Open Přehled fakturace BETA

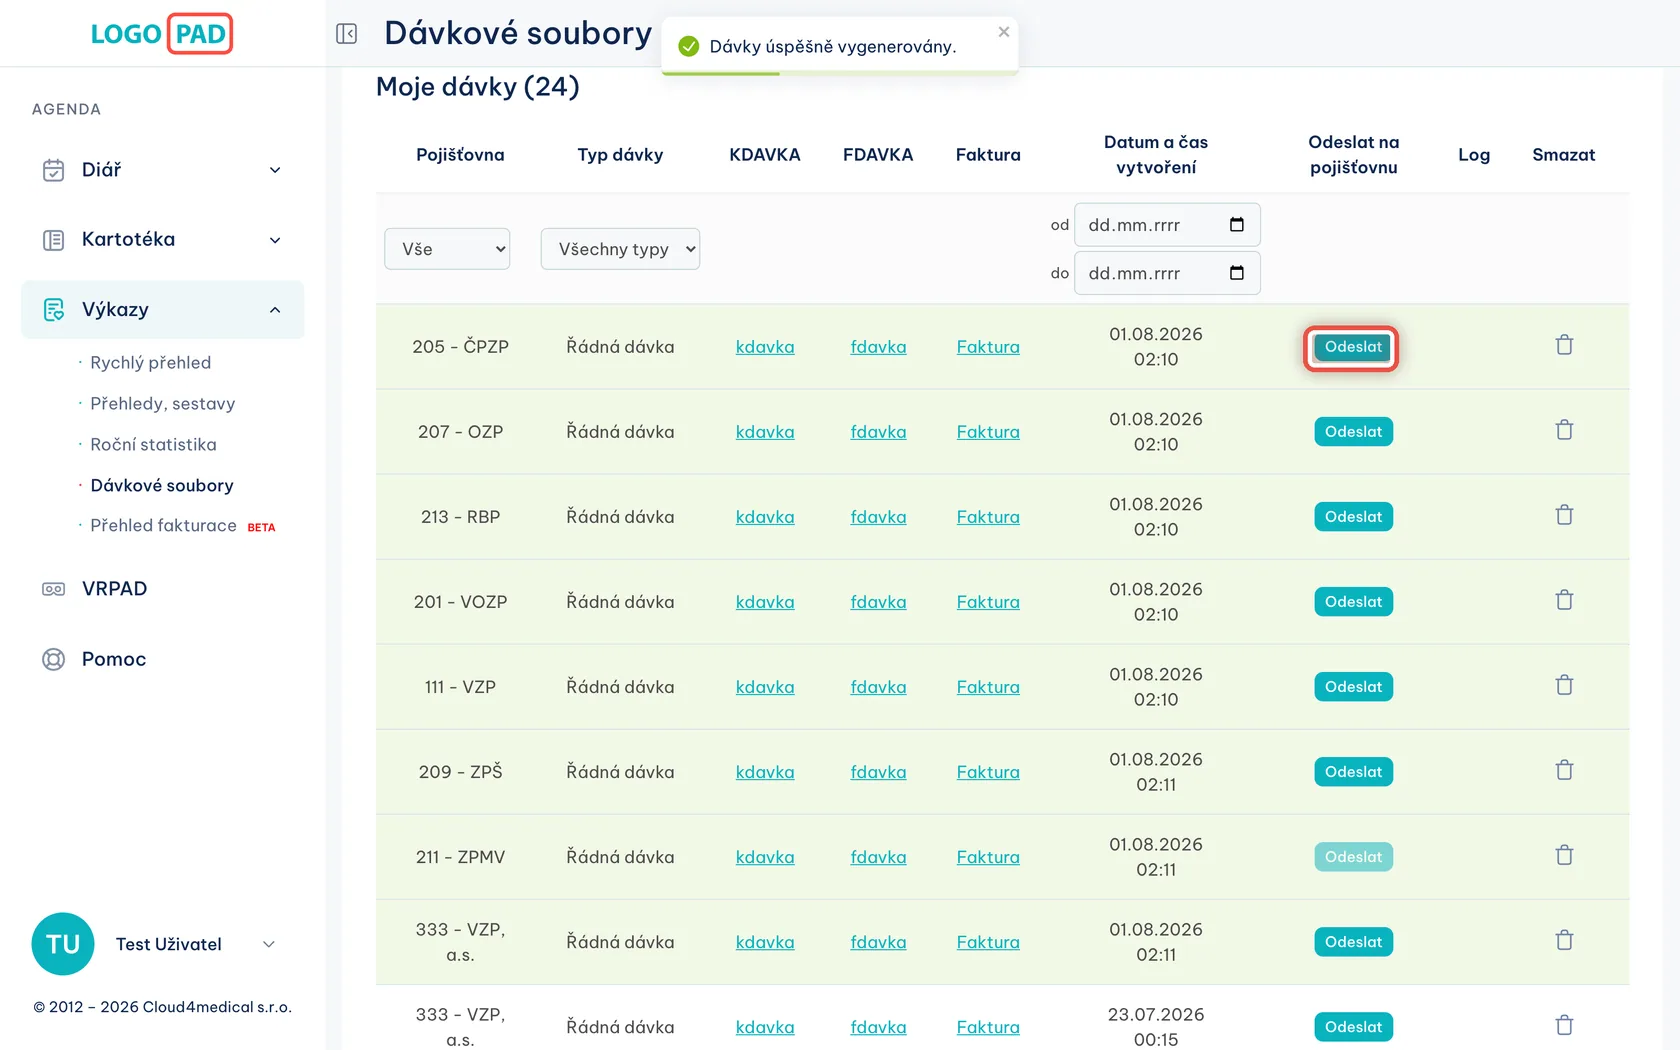coord(183,526)
